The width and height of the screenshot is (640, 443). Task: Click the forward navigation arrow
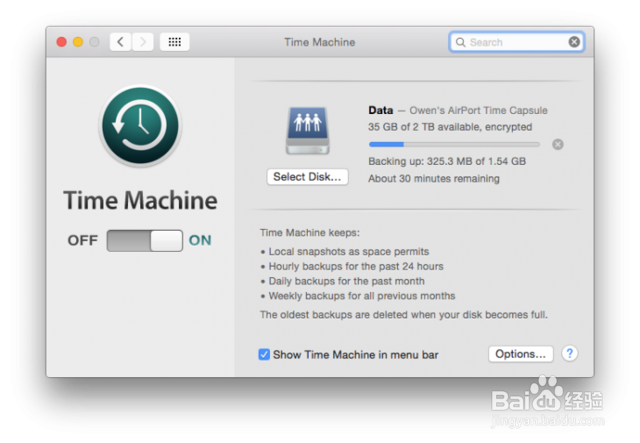tap(142, 42)
